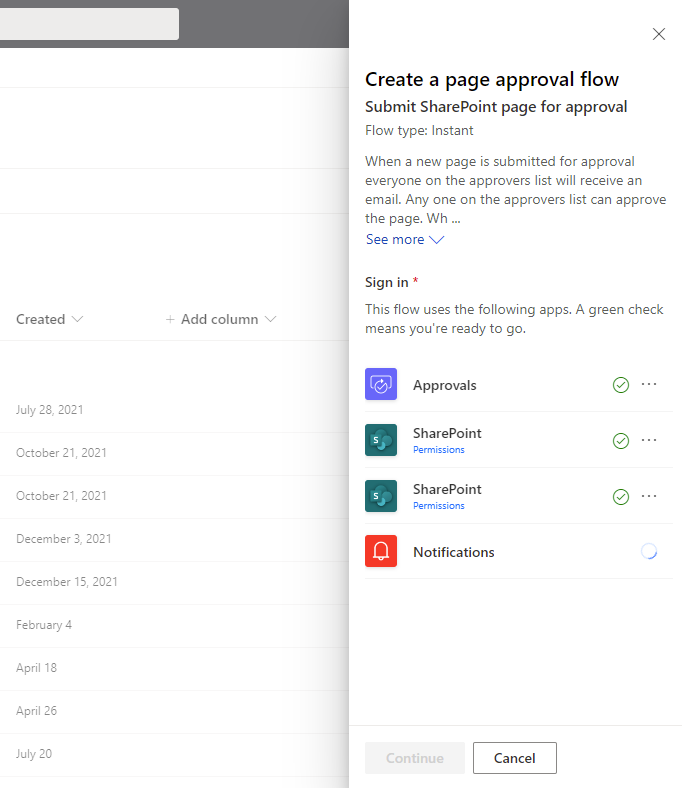This screenshot has height=788, width=682.
Task: Open Permissions link under first SharePoint
Action: [438, 450]
